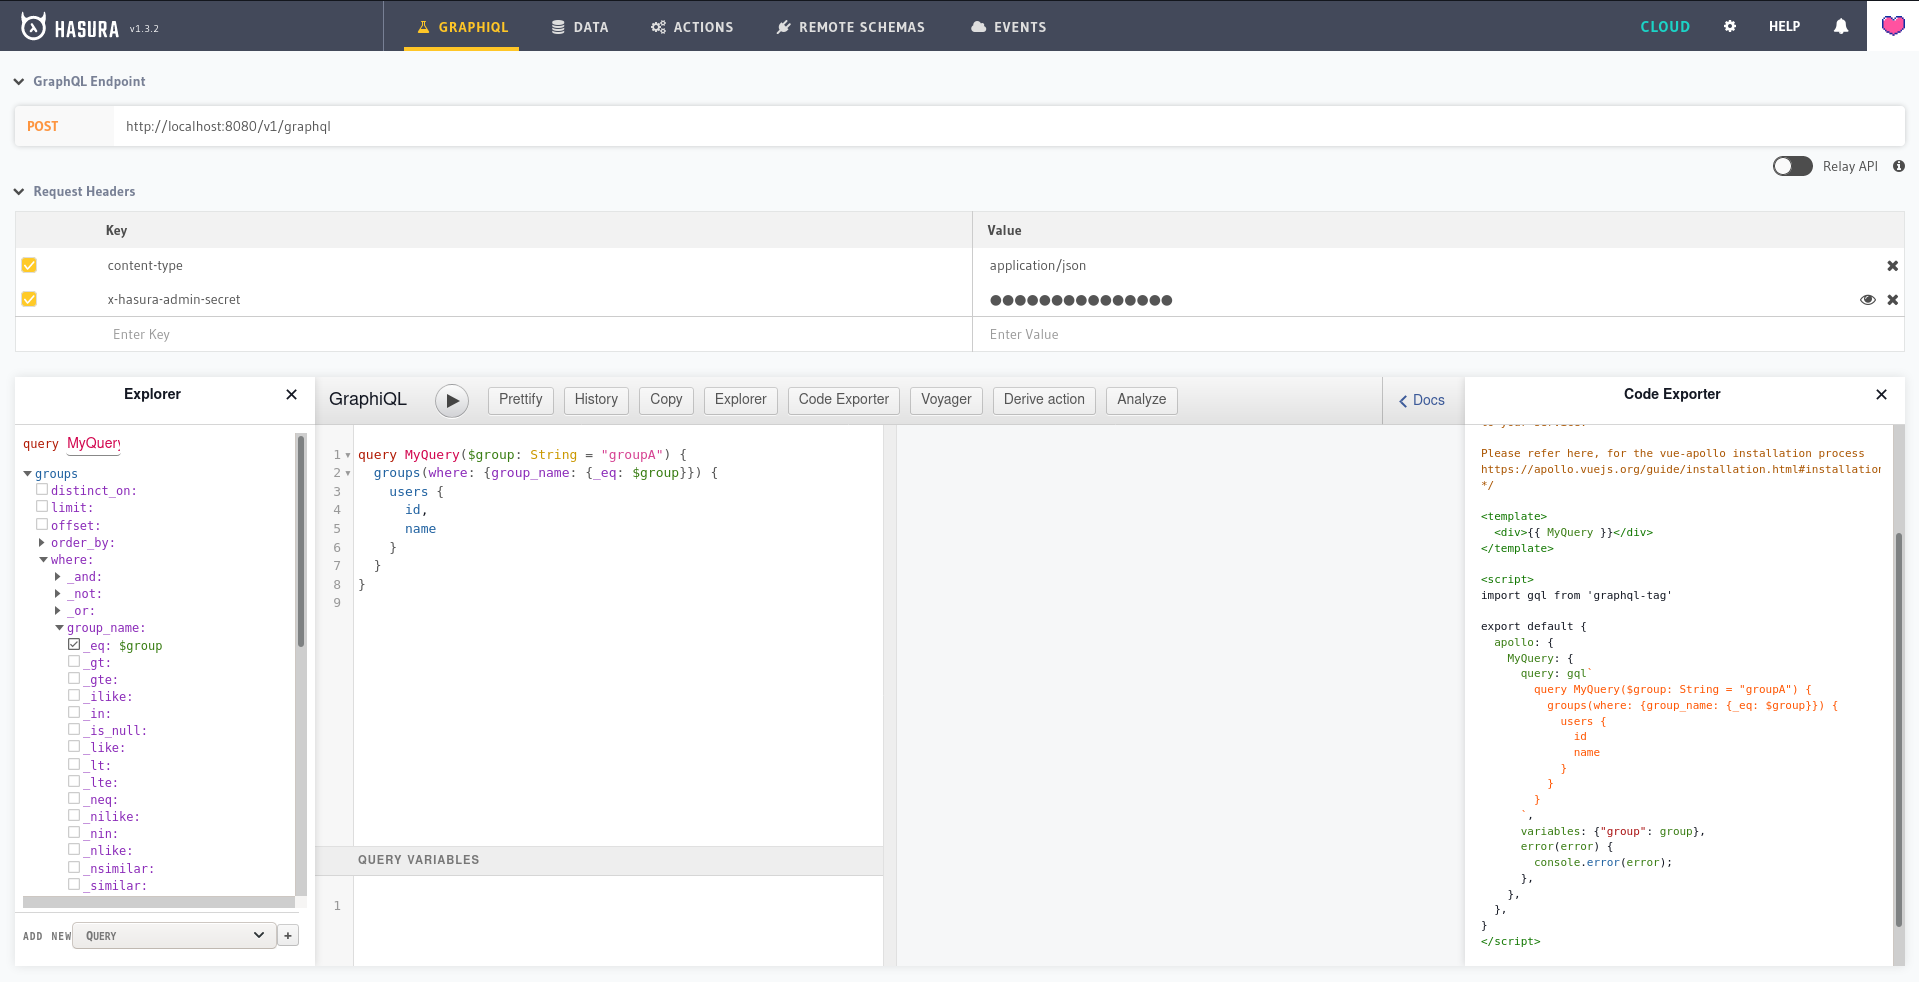This screenshot has width=1919, height=982.
Task: Collapse the groups tree node
Action: (x=27, y=474)
